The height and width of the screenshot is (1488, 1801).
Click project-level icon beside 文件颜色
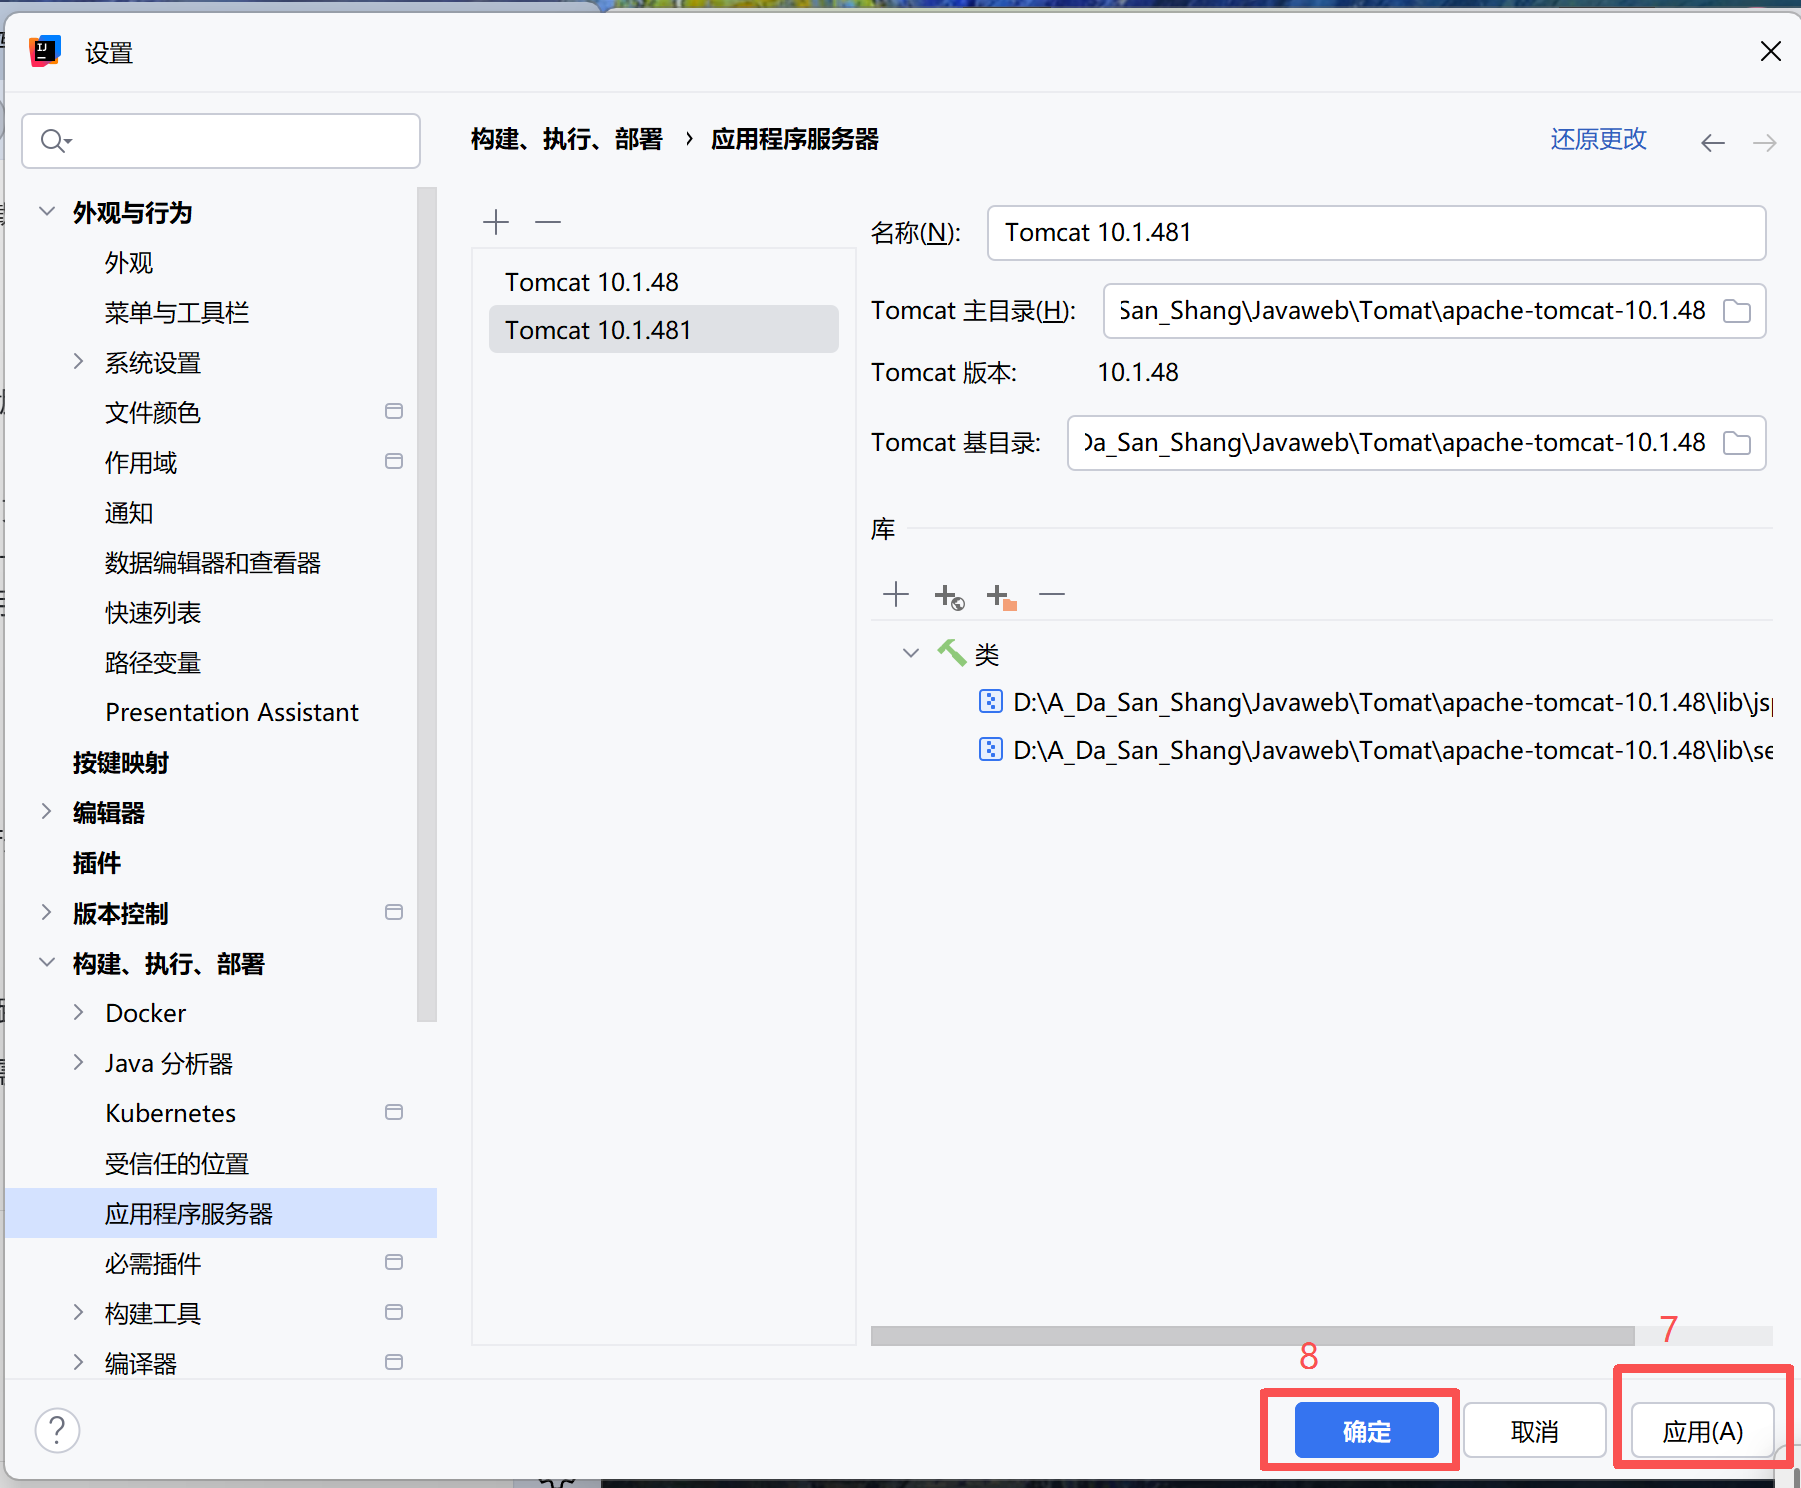point(394,411)
